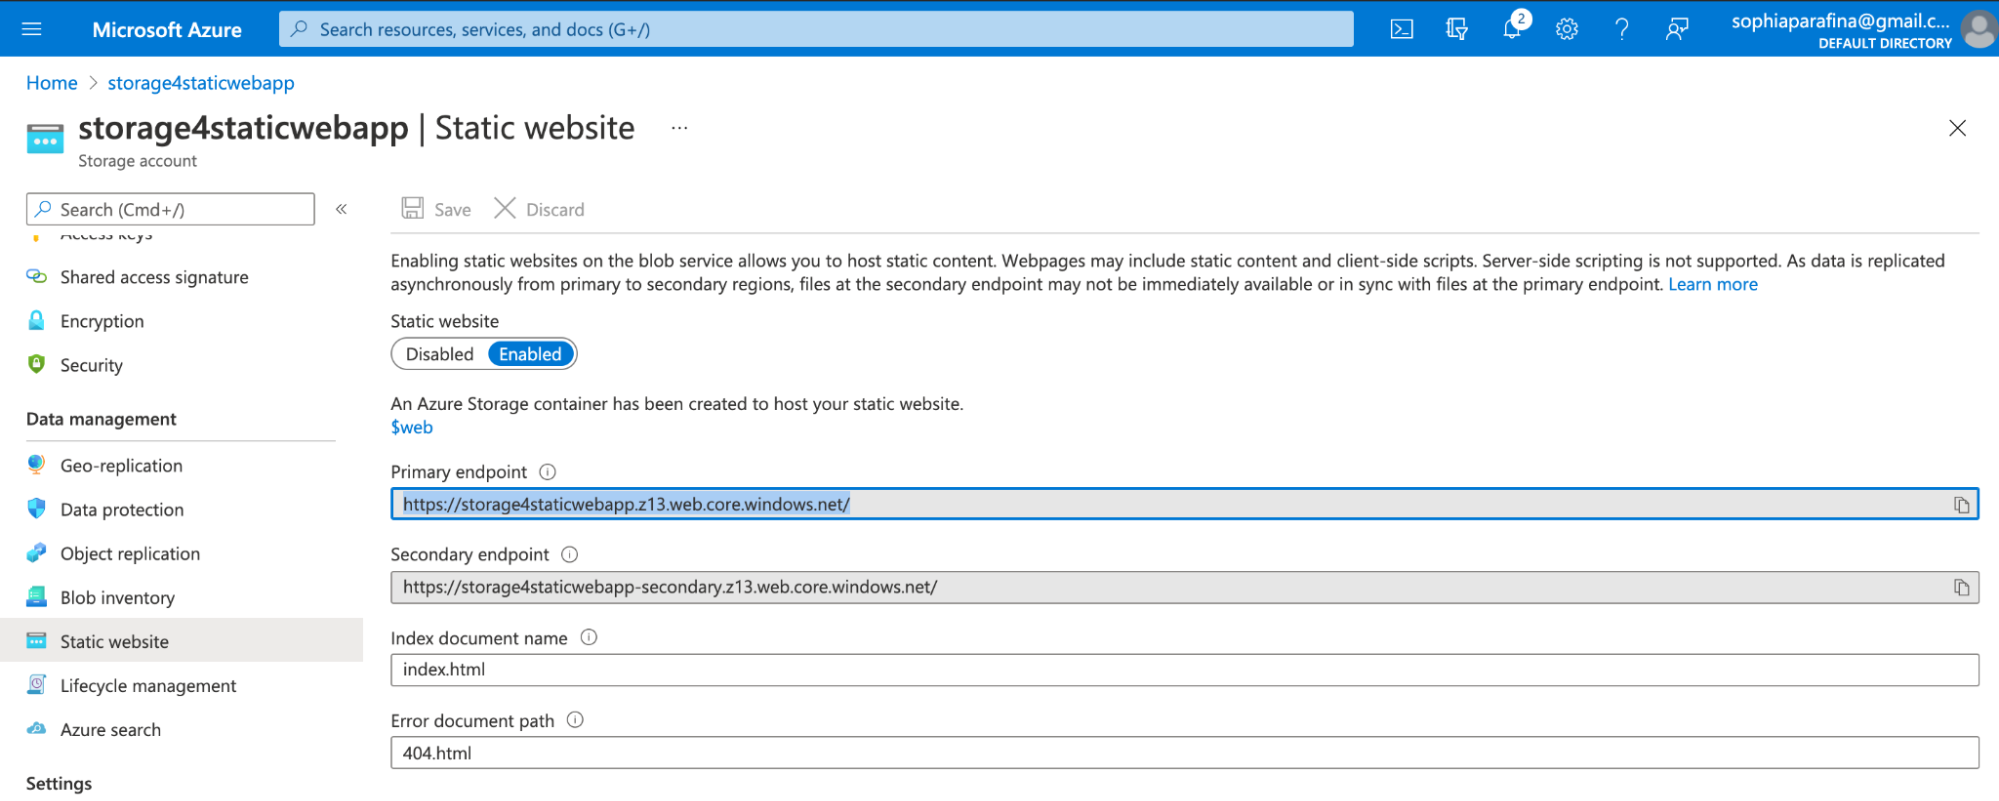The width and height of the screenshot is (1999, 801).
Task: Click the Microsoft Azure logo text
Action: 167,30
